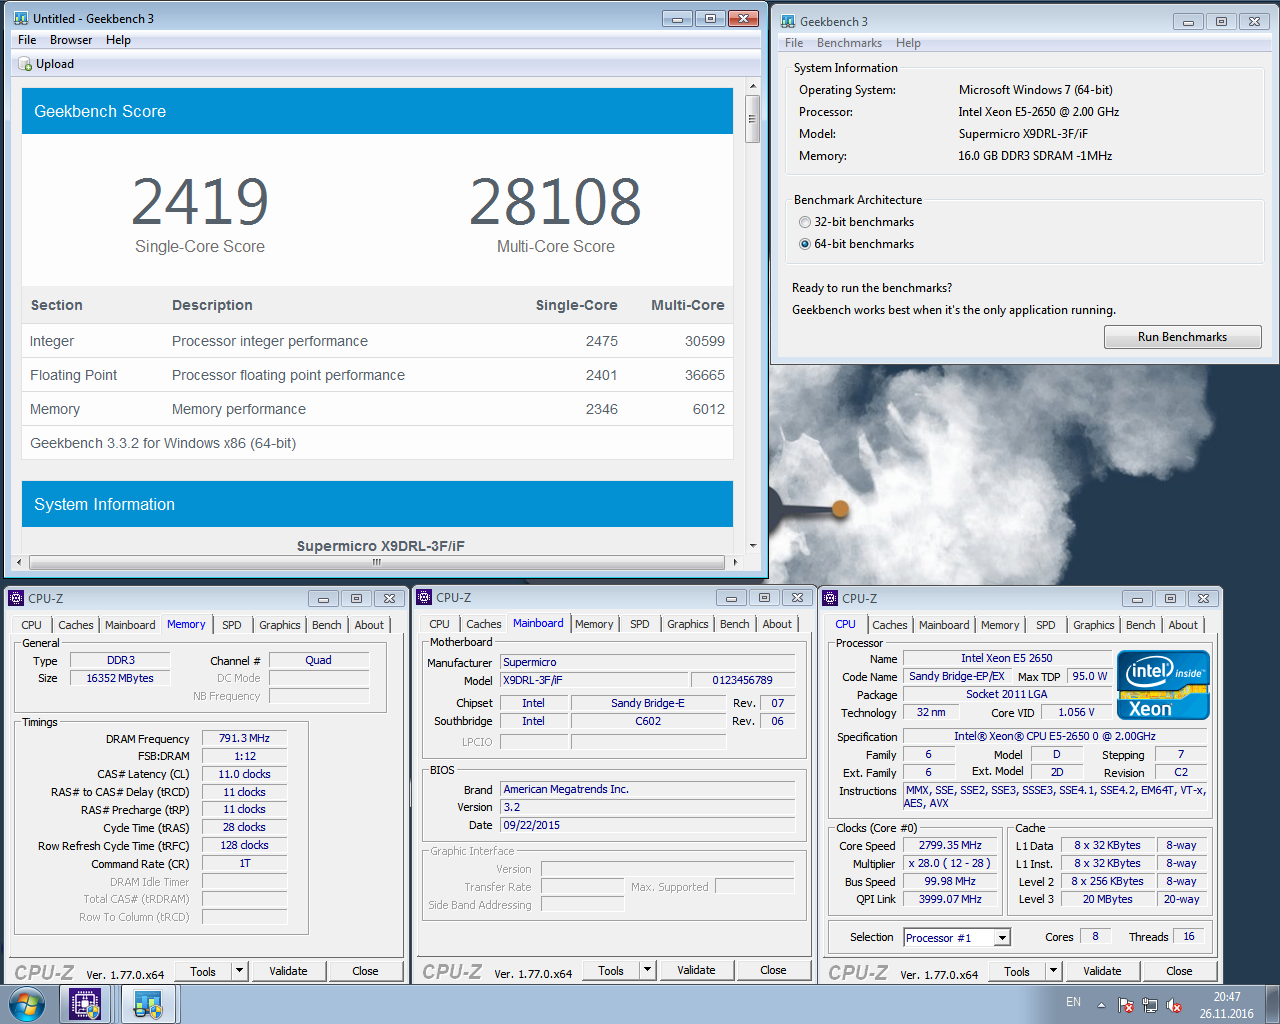Click the BIOS Date 09/22/2015 field
Viewport: 1280px width, 1024px height.
point(648,825)
